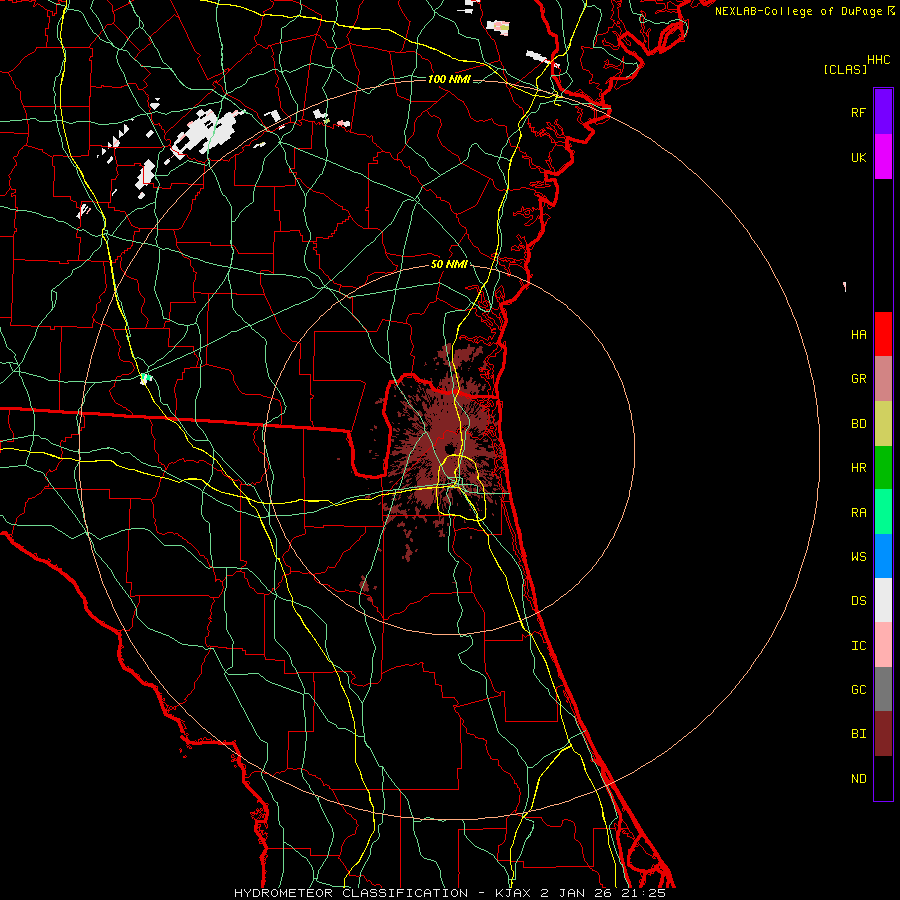900x900 pixels.
Task: Click the DS white legend swatch
Action: coord(883,600)
